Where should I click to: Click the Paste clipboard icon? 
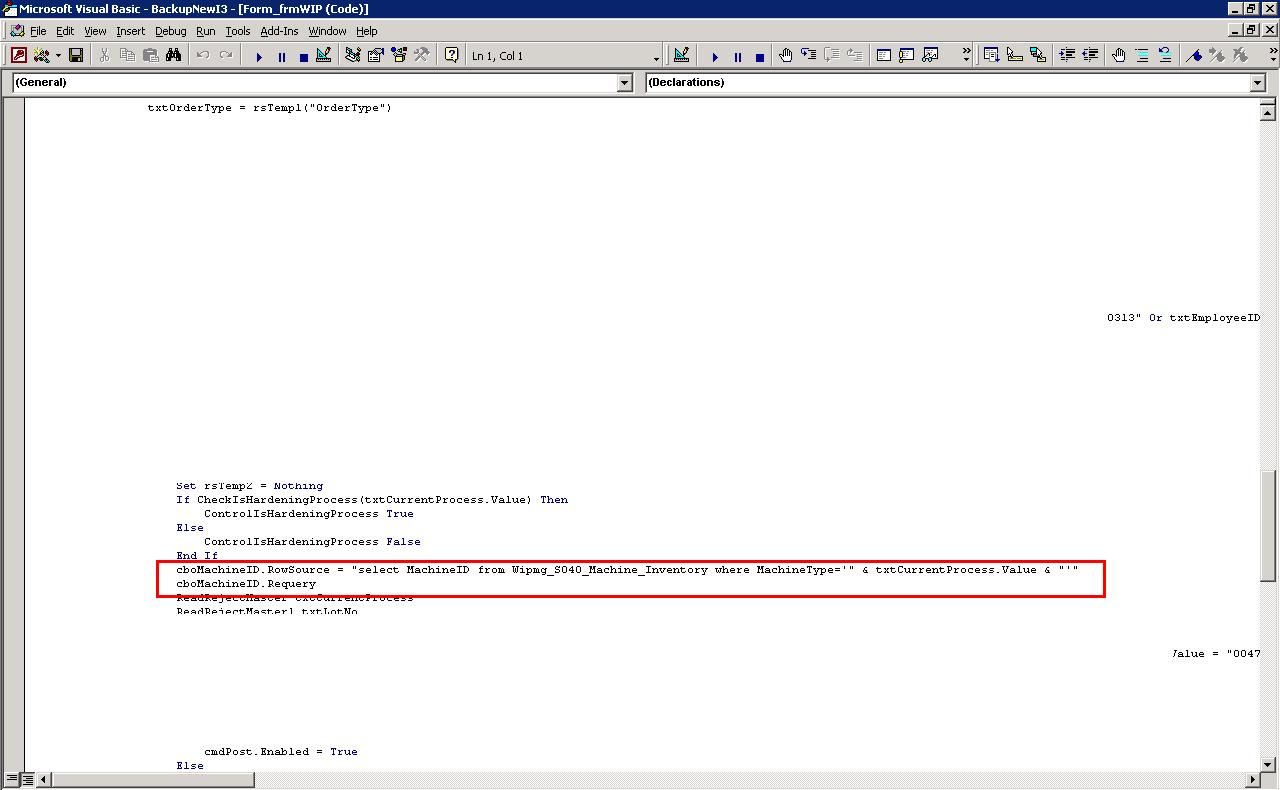(x=150, y=56)
